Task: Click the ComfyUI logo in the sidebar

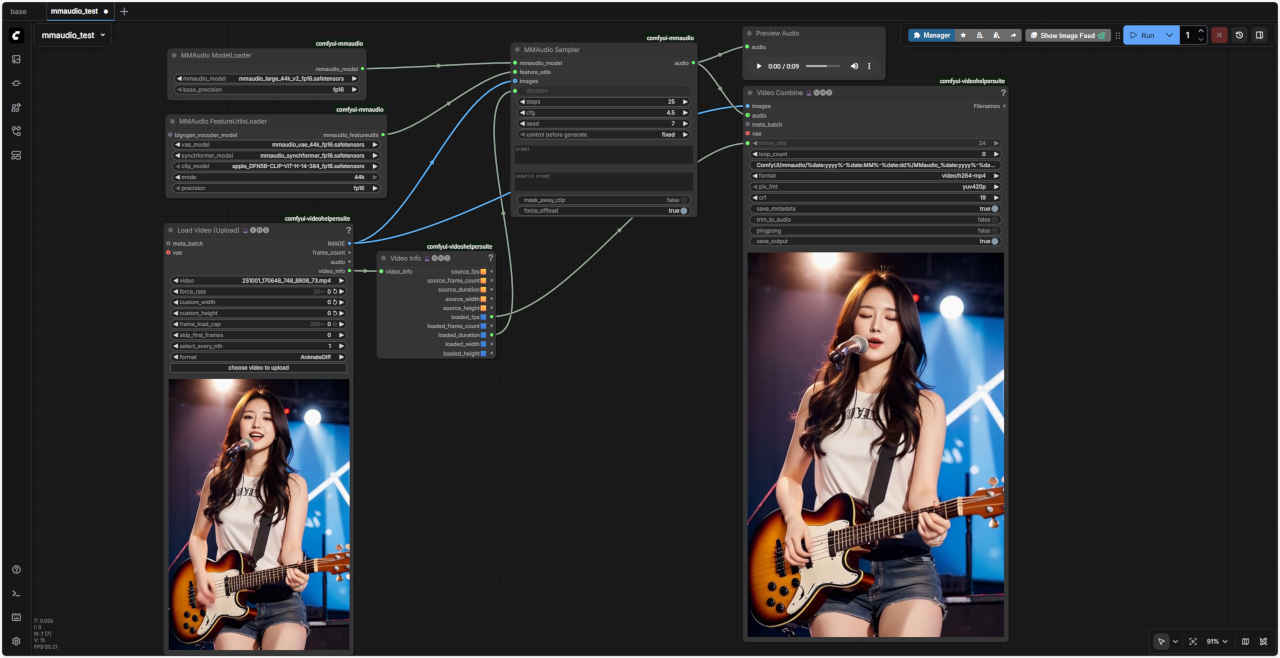Action: (16, 35)
